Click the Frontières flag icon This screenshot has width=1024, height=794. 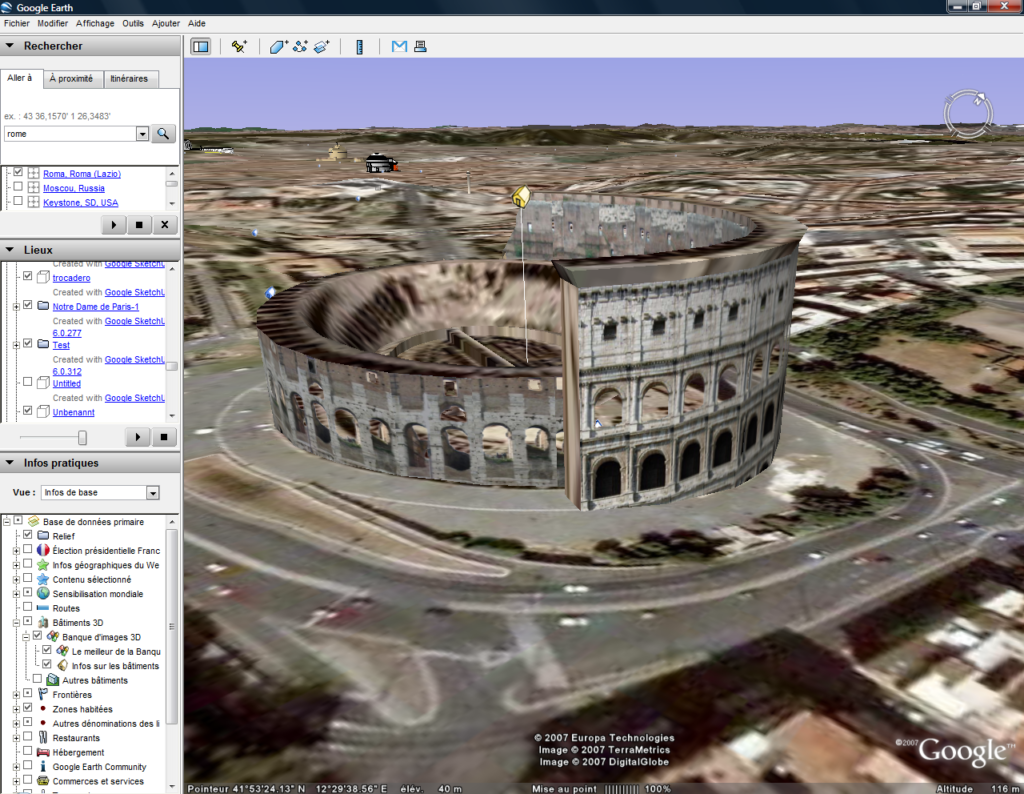[43, 694]
